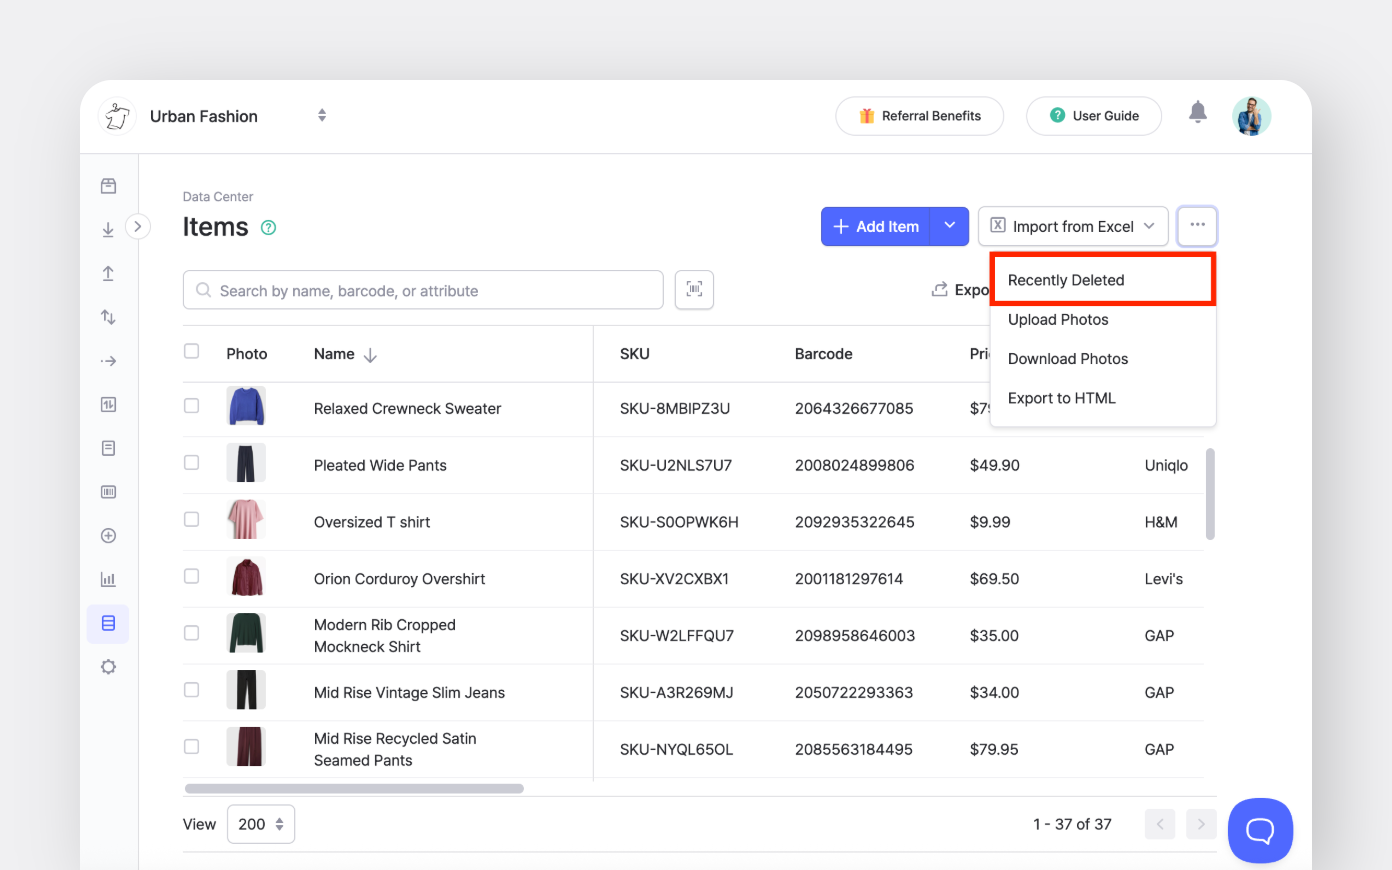Image resolution: width=1392 pixels, height=870 pixels.
Task: Check the Relaxed Crewneck Sweater row checkbox
Action: pos(191,408)
